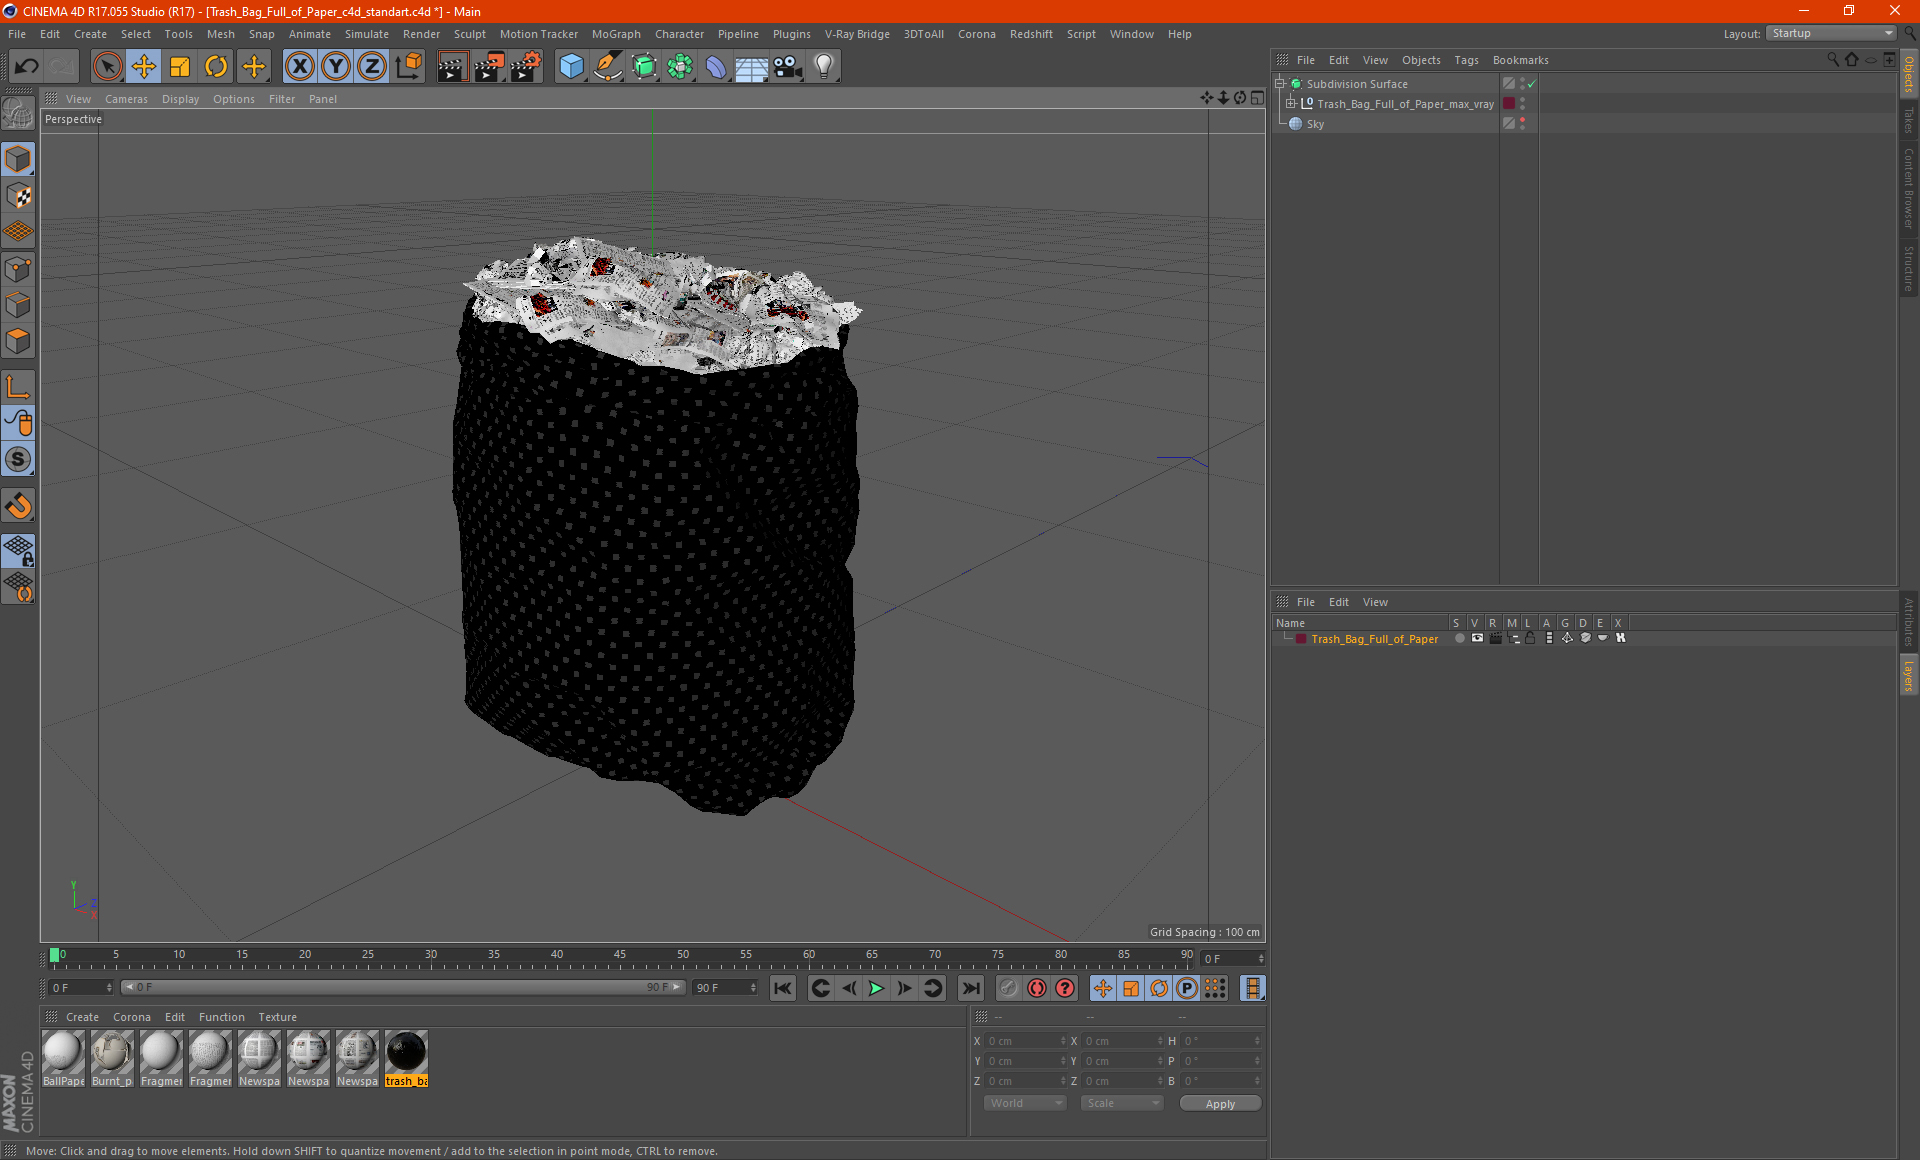Click timeline preview range slider

(403, 987)
